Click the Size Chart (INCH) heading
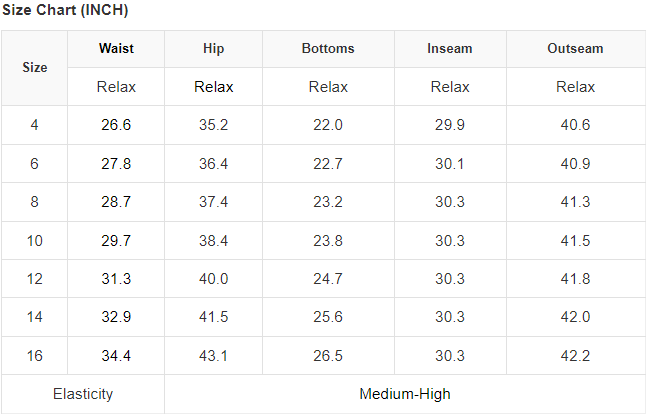 pyautogui.click(x=65, y=11)
